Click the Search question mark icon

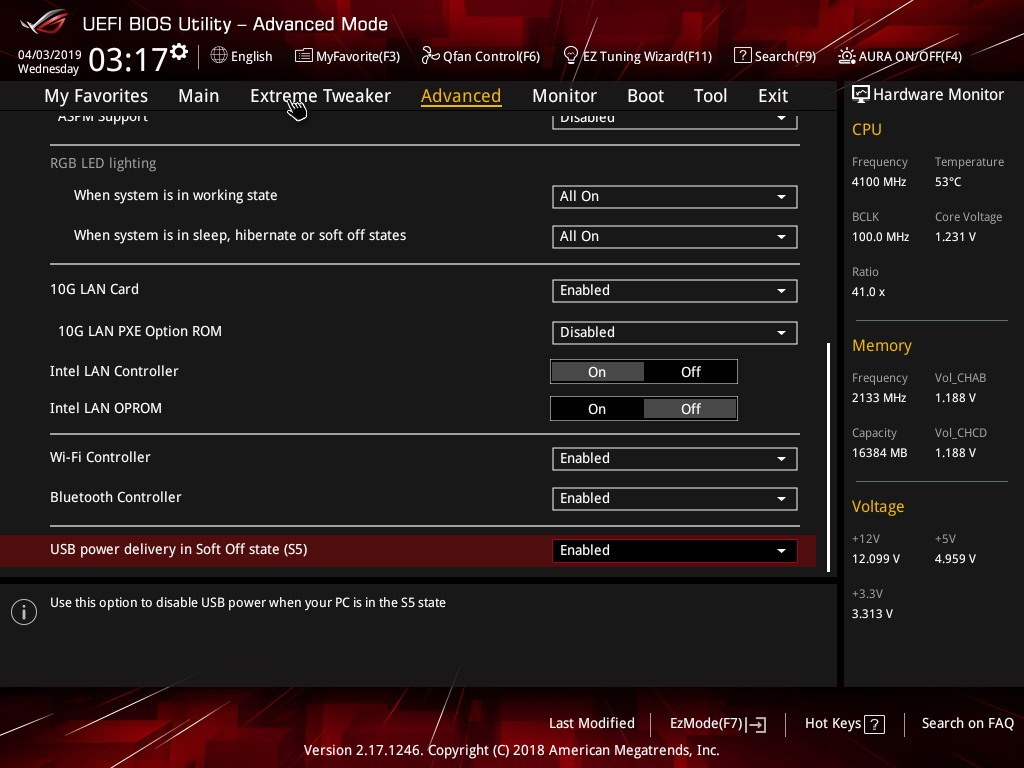click(743, 56)
